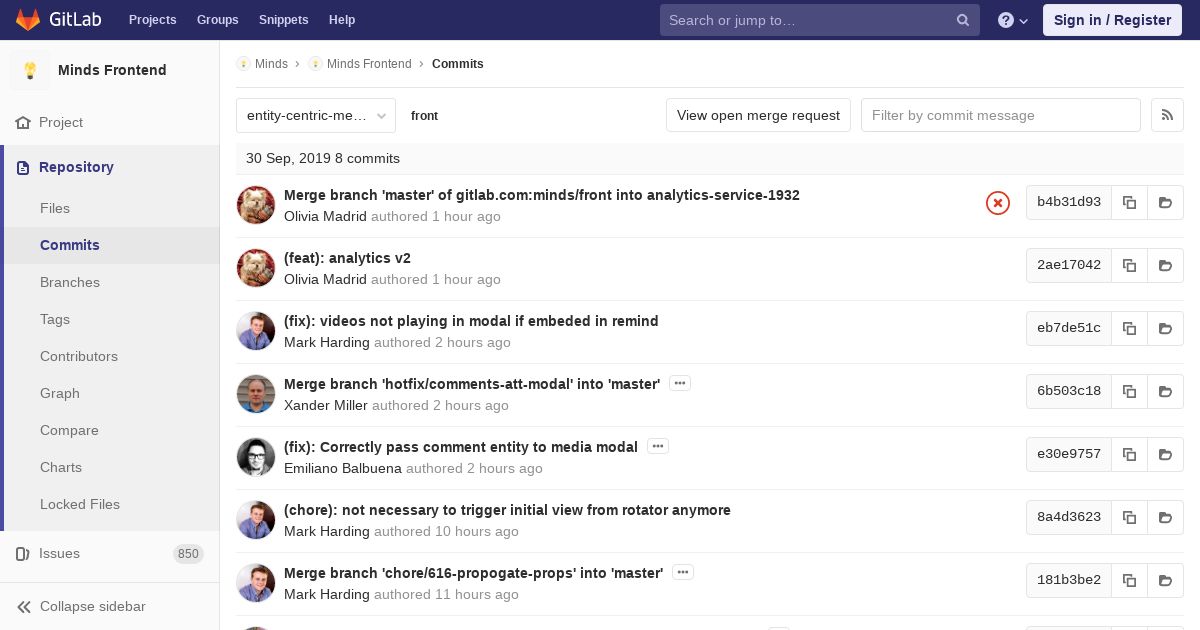Open Emiliano Balbuena author link
The height and width of the screenshot is (630, 1200).
pyautogui.click(x=343, y=468)
